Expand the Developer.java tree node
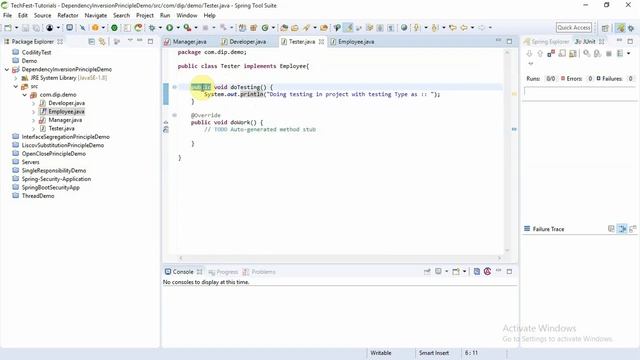The height and width of the screenshot is (360, 640). [x=33, y=103]
